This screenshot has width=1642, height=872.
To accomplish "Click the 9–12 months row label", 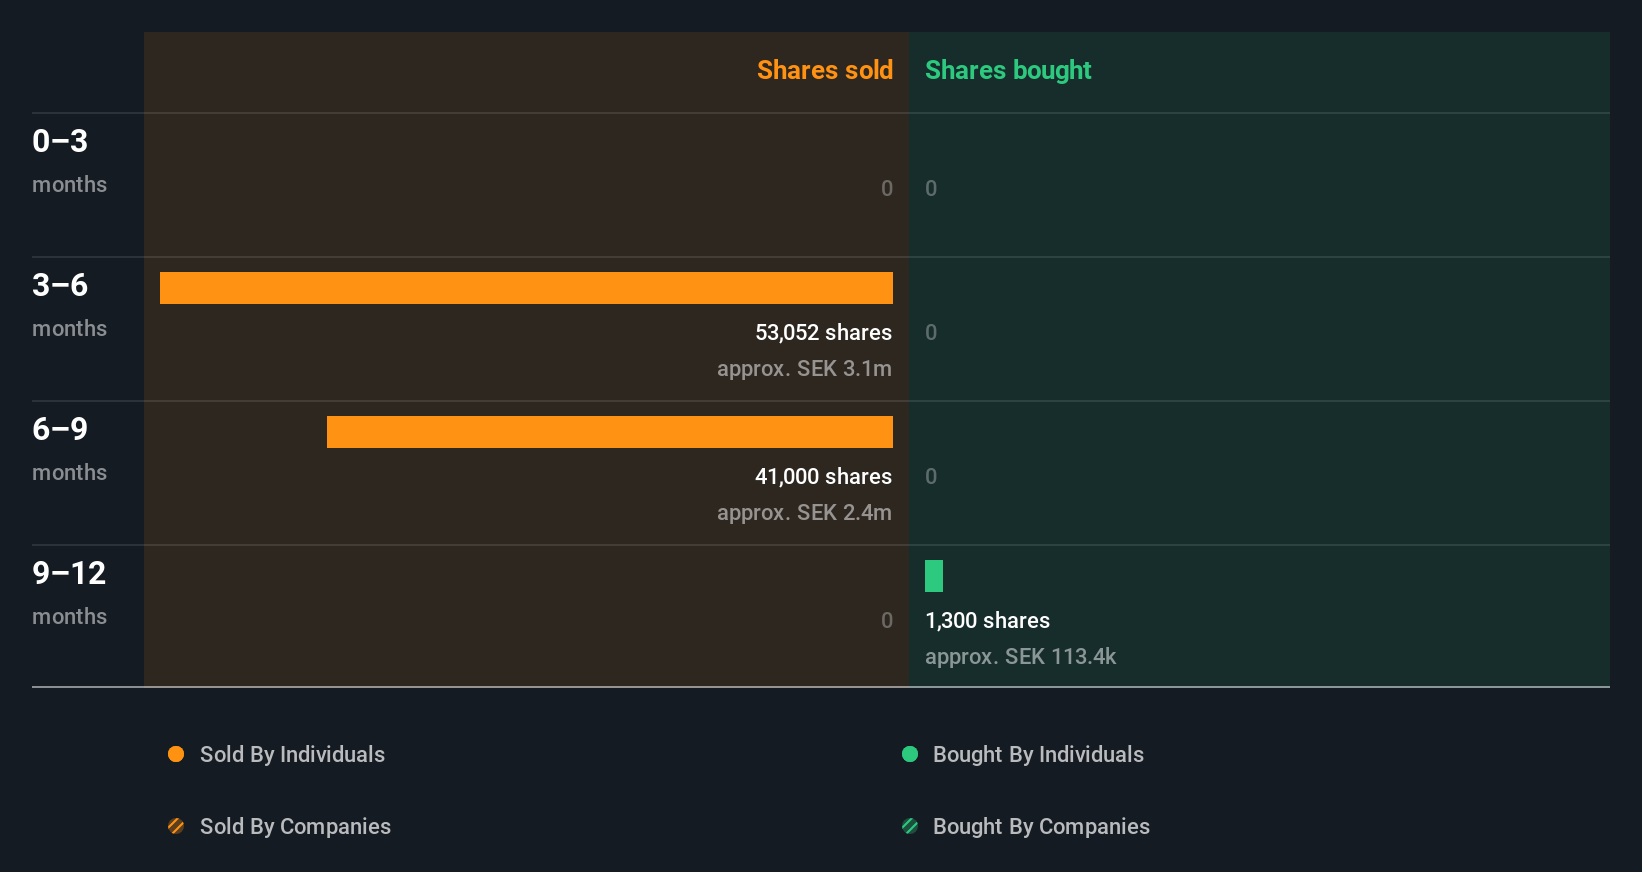I will (70, 593).
